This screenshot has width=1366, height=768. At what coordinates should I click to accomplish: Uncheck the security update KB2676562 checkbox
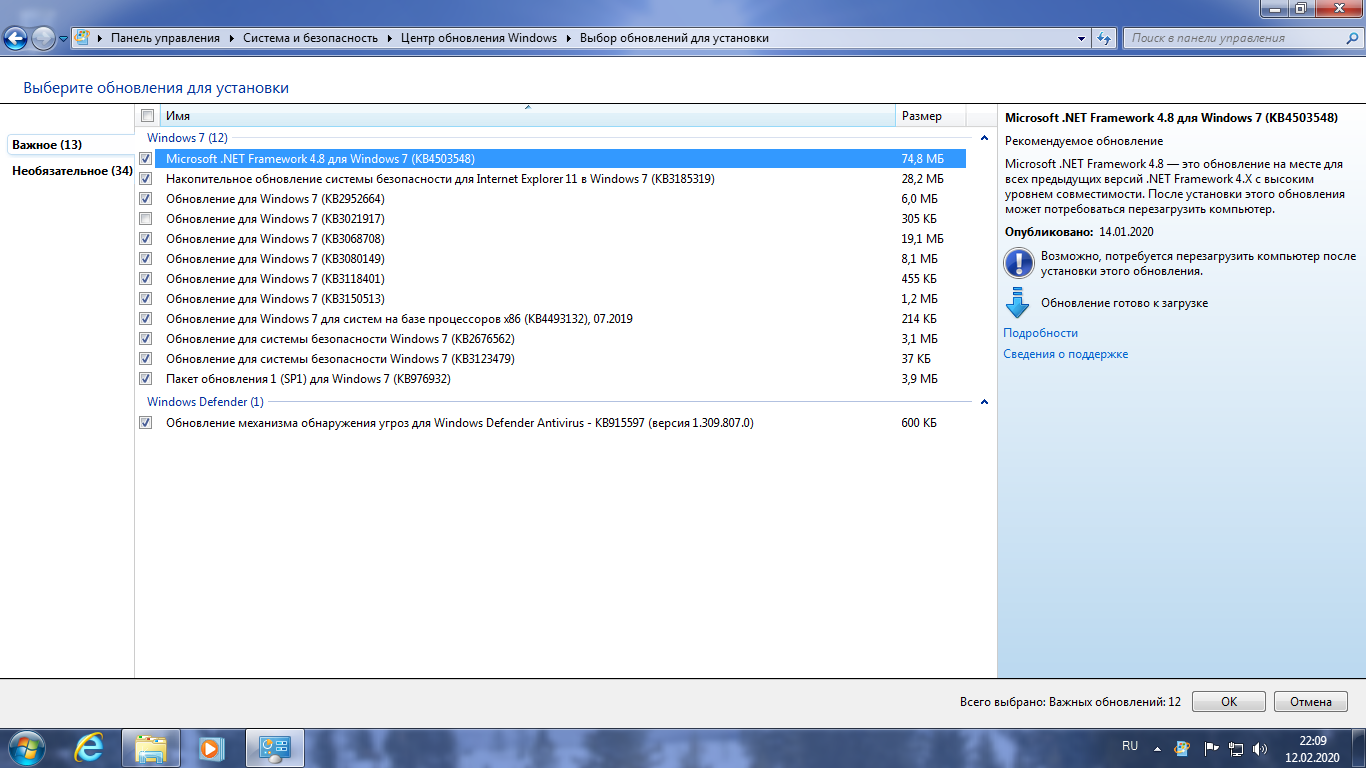[146, 339]
